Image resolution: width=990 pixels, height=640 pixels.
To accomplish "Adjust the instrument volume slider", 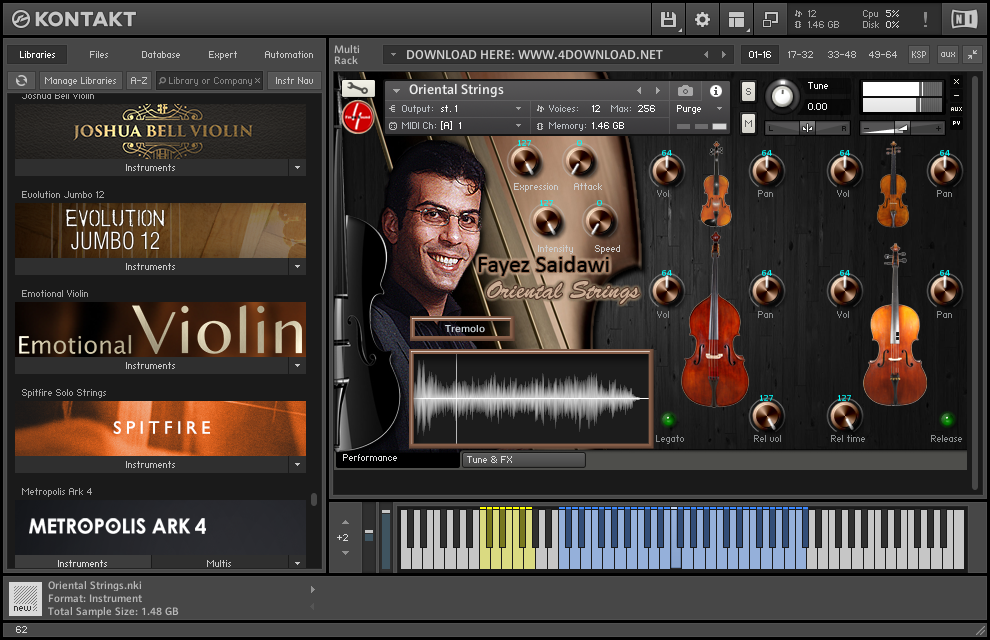I will [902, 127].
